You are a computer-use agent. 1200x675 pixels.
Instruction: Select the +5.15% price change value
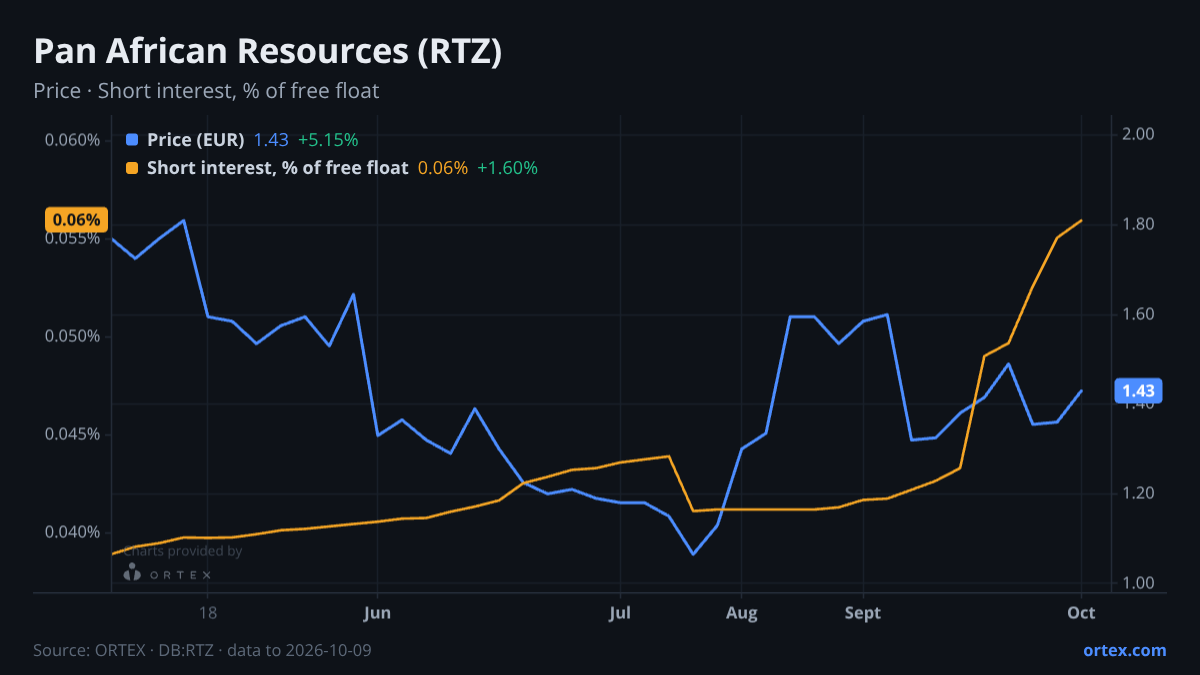(328, 140)
